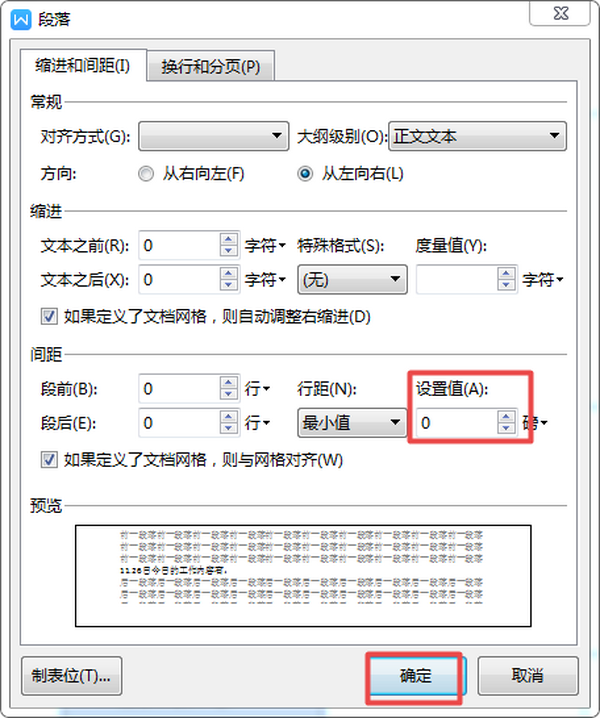Viewport: 600px width, 718px height.
Task: Open the 字符 unit dropdown for 度量值
Action: 543,279
